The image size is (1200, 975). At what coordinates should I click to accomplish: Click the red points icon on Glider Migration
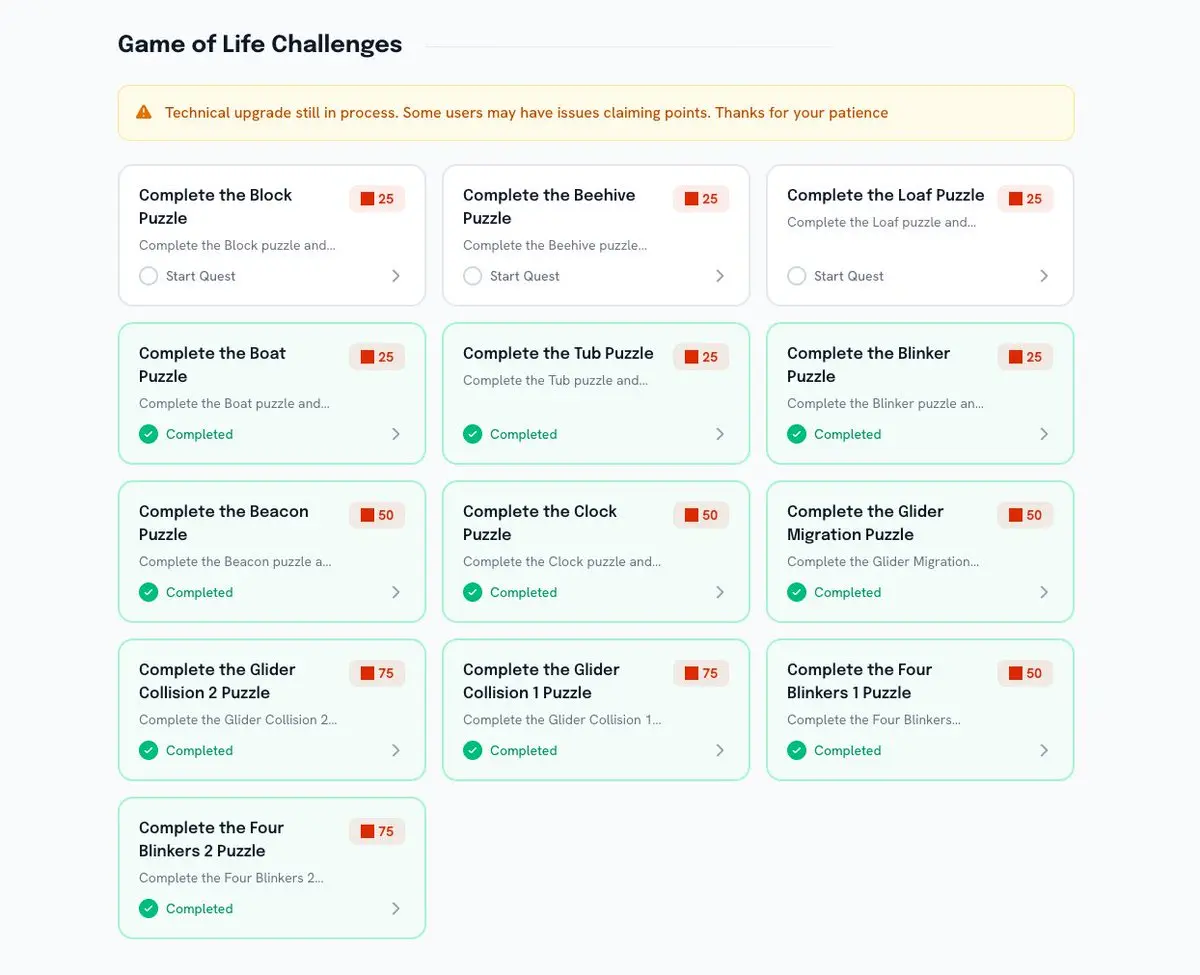click(x=1015, y=515)
